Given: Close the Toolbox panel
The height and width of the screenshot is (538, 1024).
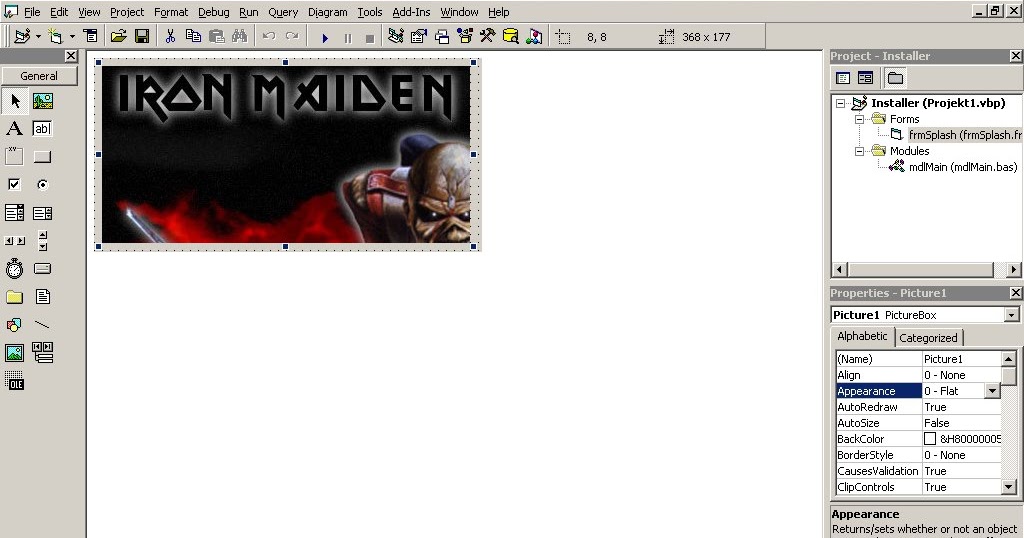Looking at the screenshot, I should tap(71, 56).
